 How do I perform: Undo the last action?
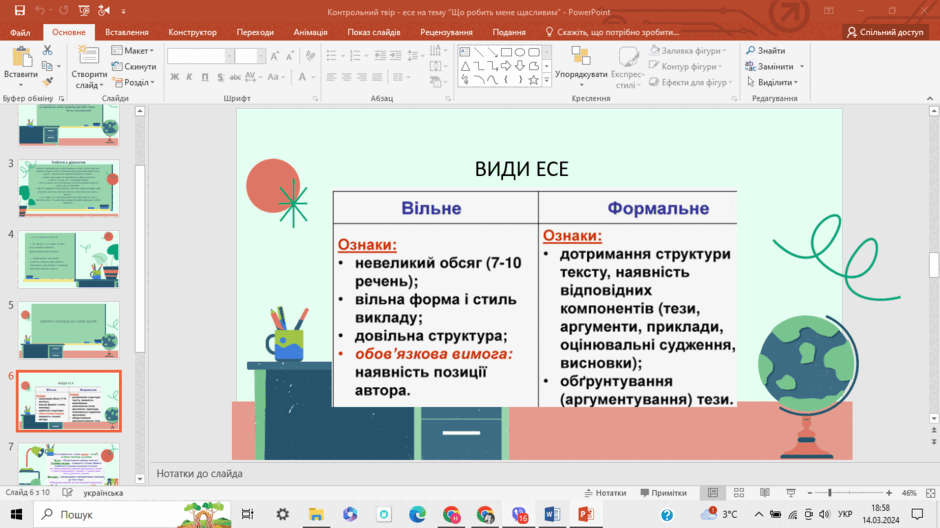pyautogui.click(x=40, y=11)
